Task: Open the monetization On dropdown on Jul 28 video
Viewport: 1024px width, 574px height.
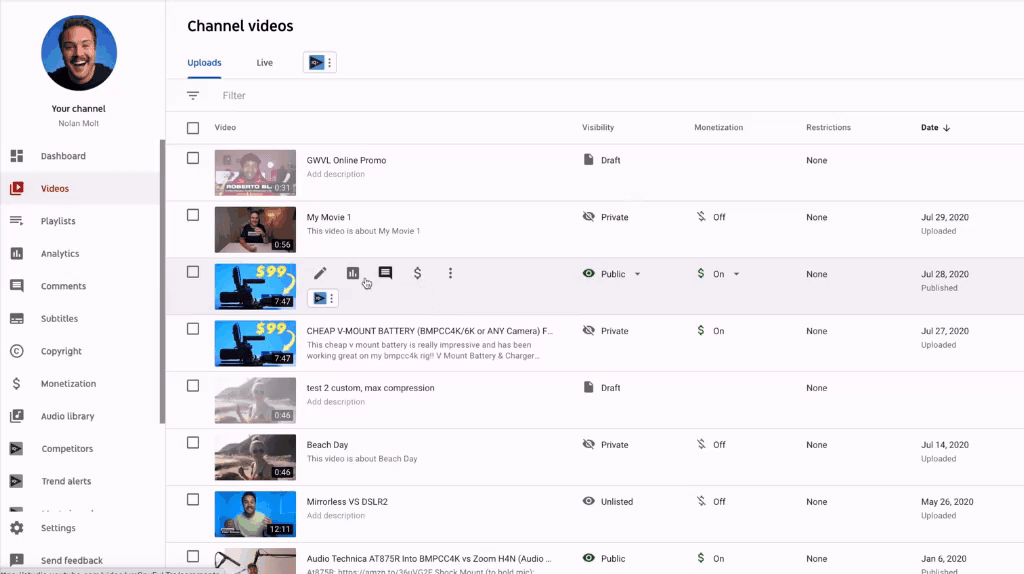Action: pos(736,274)
